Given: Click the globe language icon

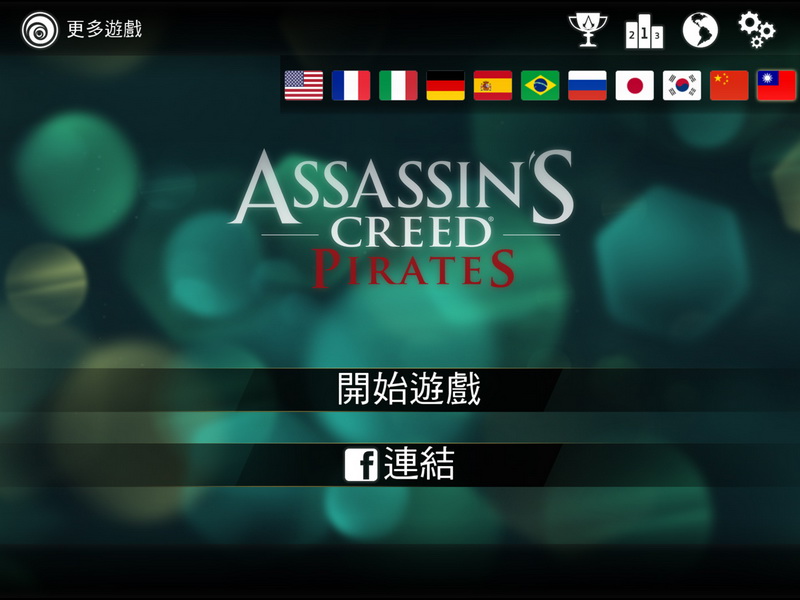Looking at the screenshot, I should 700,30.
